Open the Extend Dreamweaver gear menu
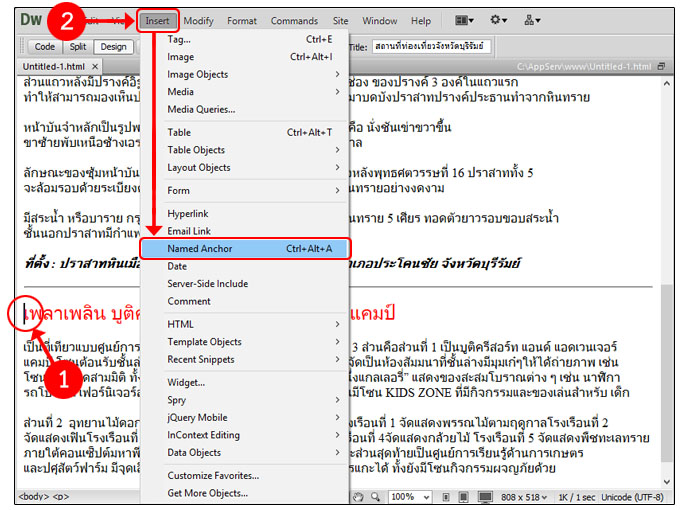The height and width of the screenshot is (510, 691). click(x=497, y=20)
